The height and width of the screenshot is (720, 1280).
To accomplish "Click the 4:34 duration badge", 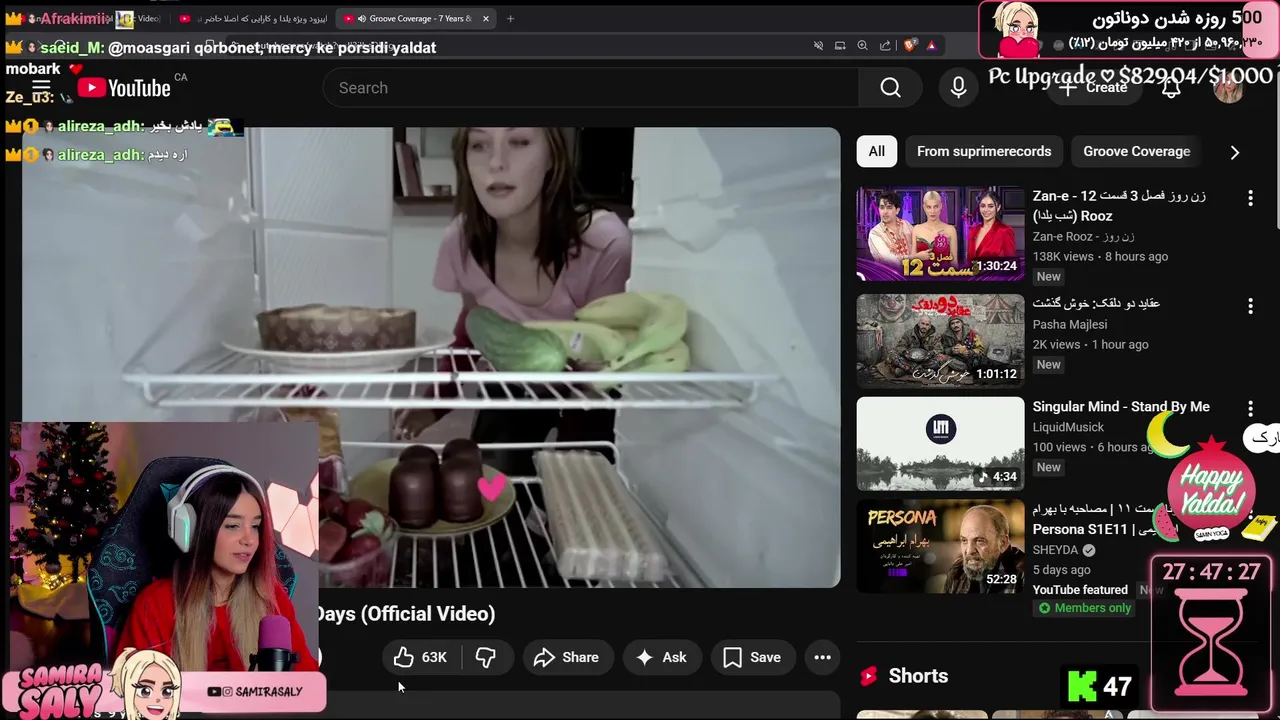I will pos(999,477).
